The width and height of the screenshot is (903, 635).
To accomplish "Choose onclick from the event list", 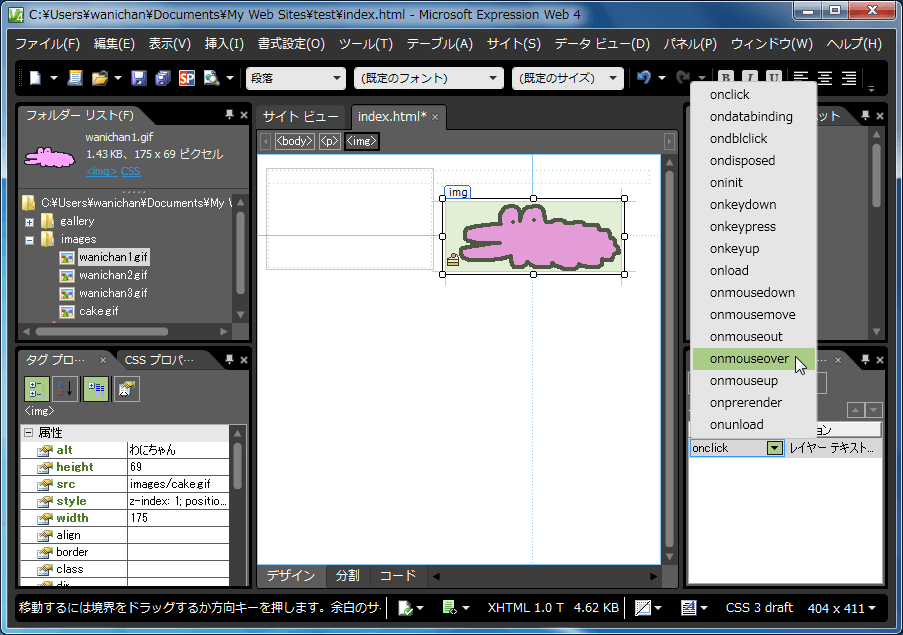I will [753, 94].
